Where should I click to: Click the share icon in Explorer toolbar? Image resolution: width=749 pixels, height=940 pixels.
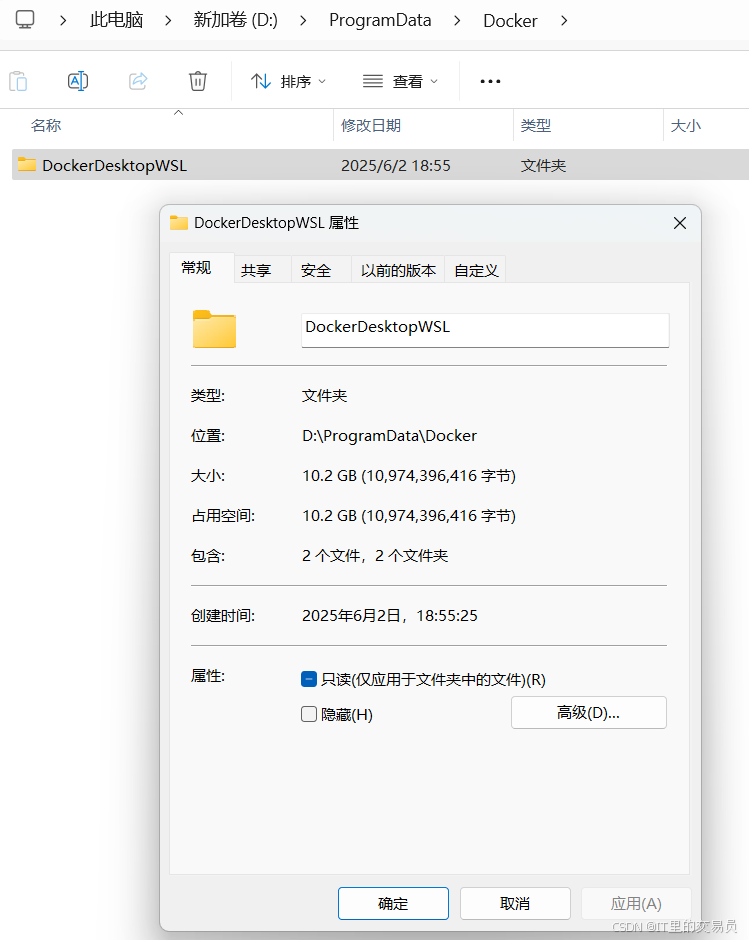[x=138, y=81]
